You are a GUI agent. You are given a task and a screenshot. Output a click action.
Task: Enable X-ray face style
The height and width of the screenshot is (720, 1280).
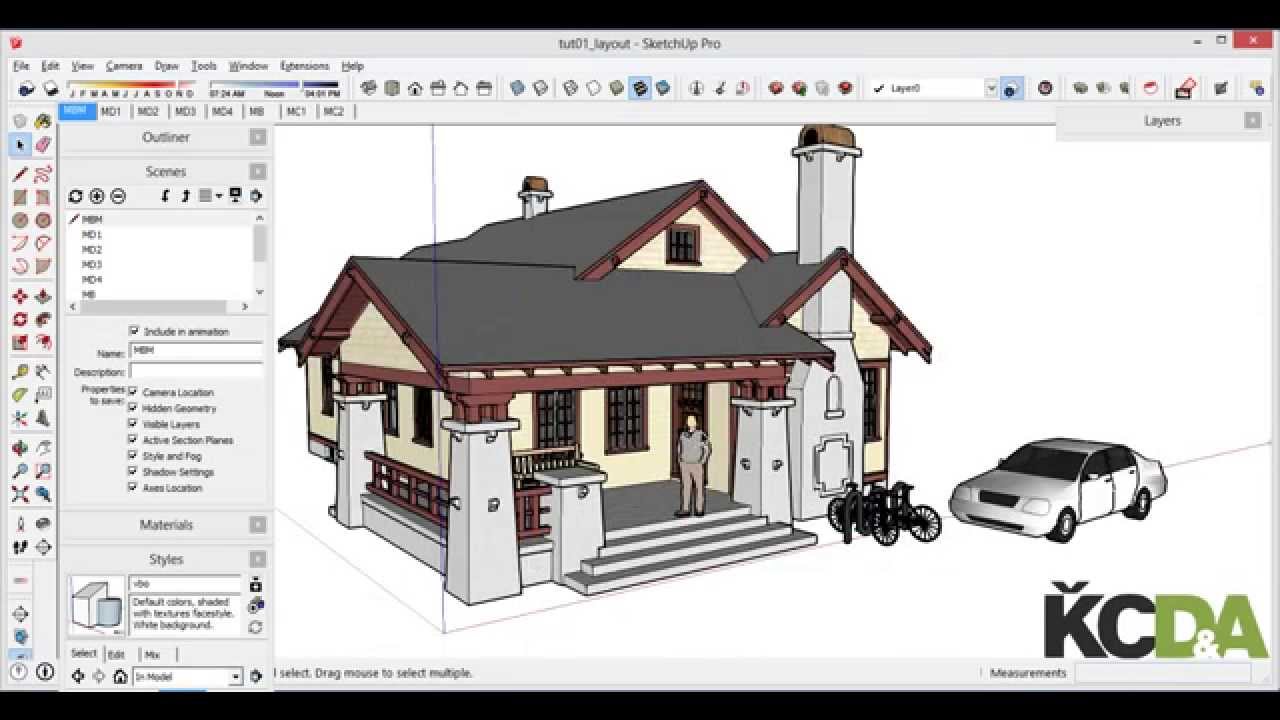(517, 88)
